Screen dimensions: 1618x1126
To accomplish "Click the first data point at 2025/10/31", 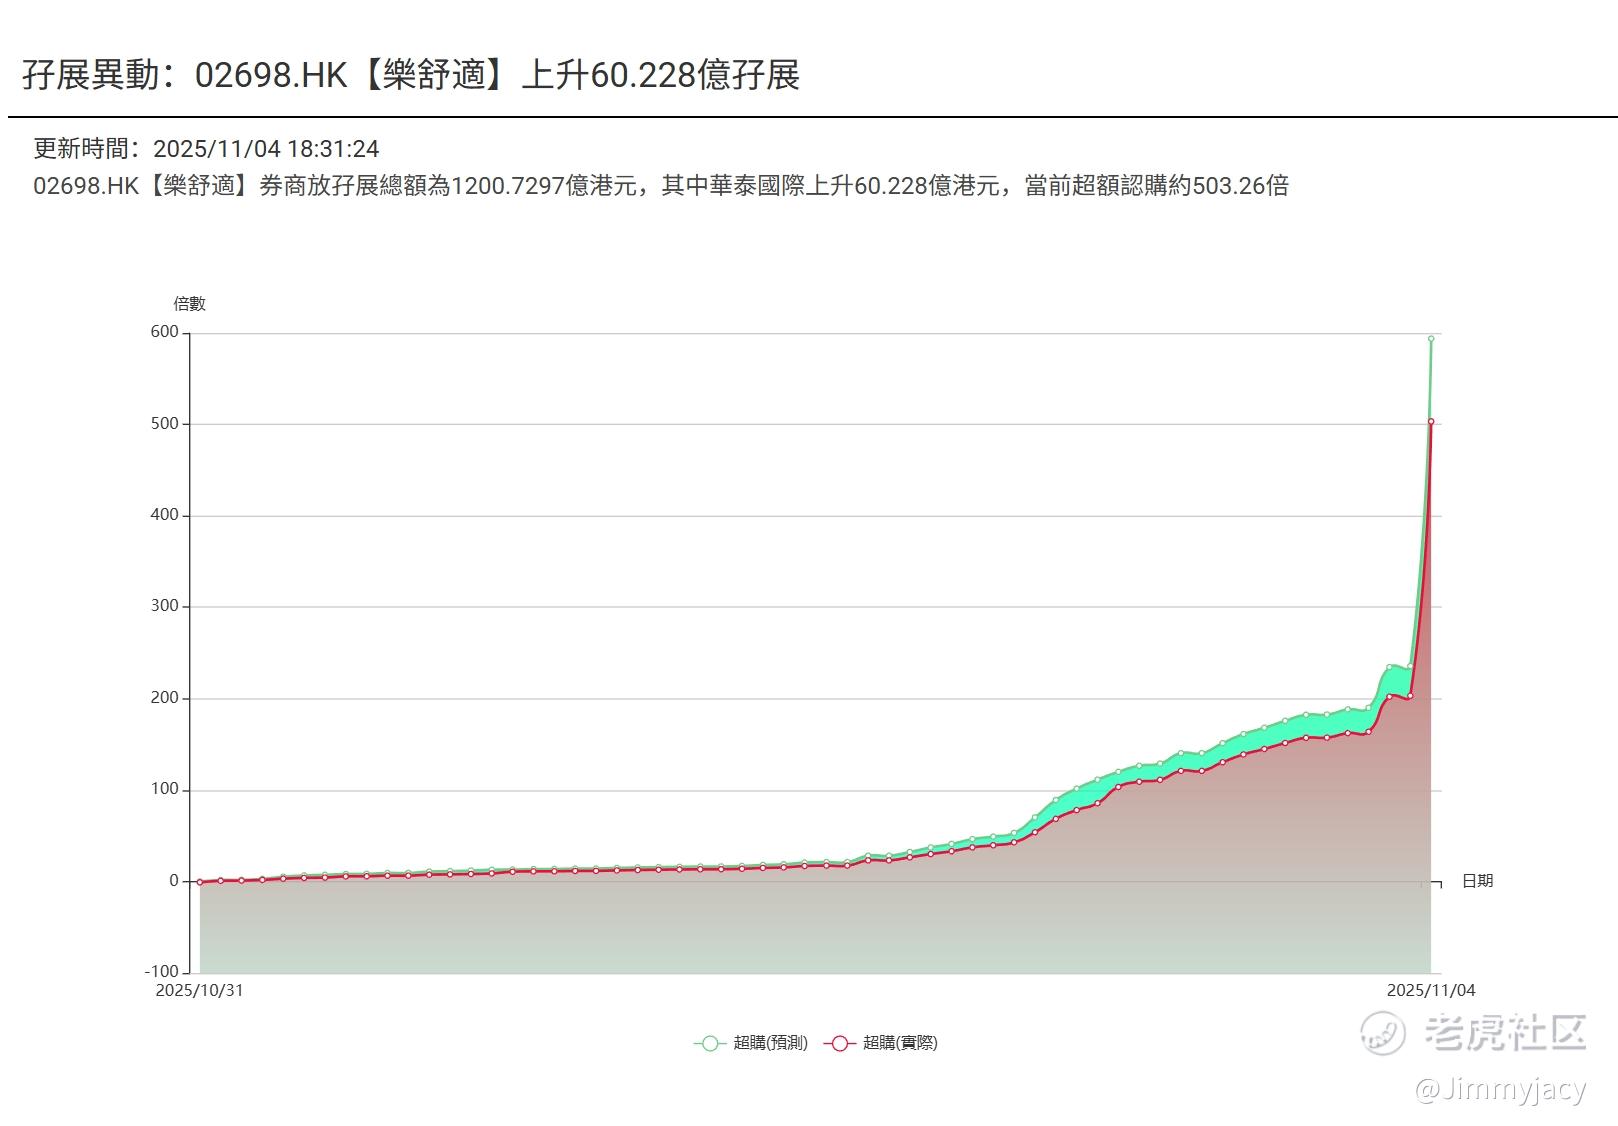I will [x=200, y=882].
